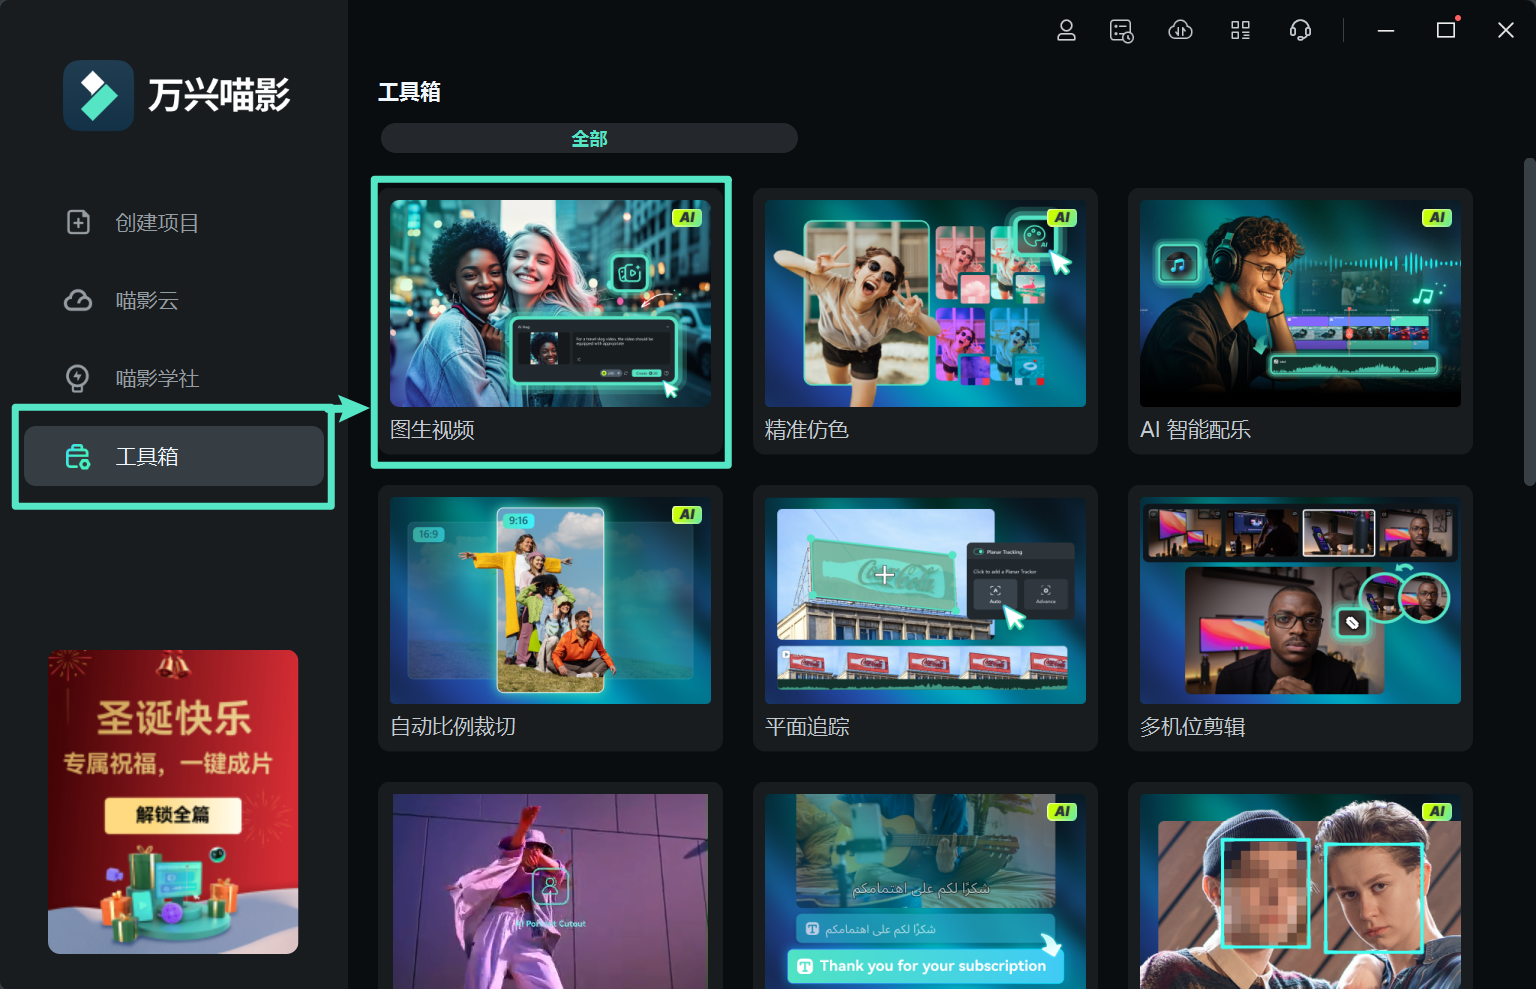Viewport: 1536px width, 989px height.
Task: Click the 工具箱 page heading
Action: pos(409,92)
